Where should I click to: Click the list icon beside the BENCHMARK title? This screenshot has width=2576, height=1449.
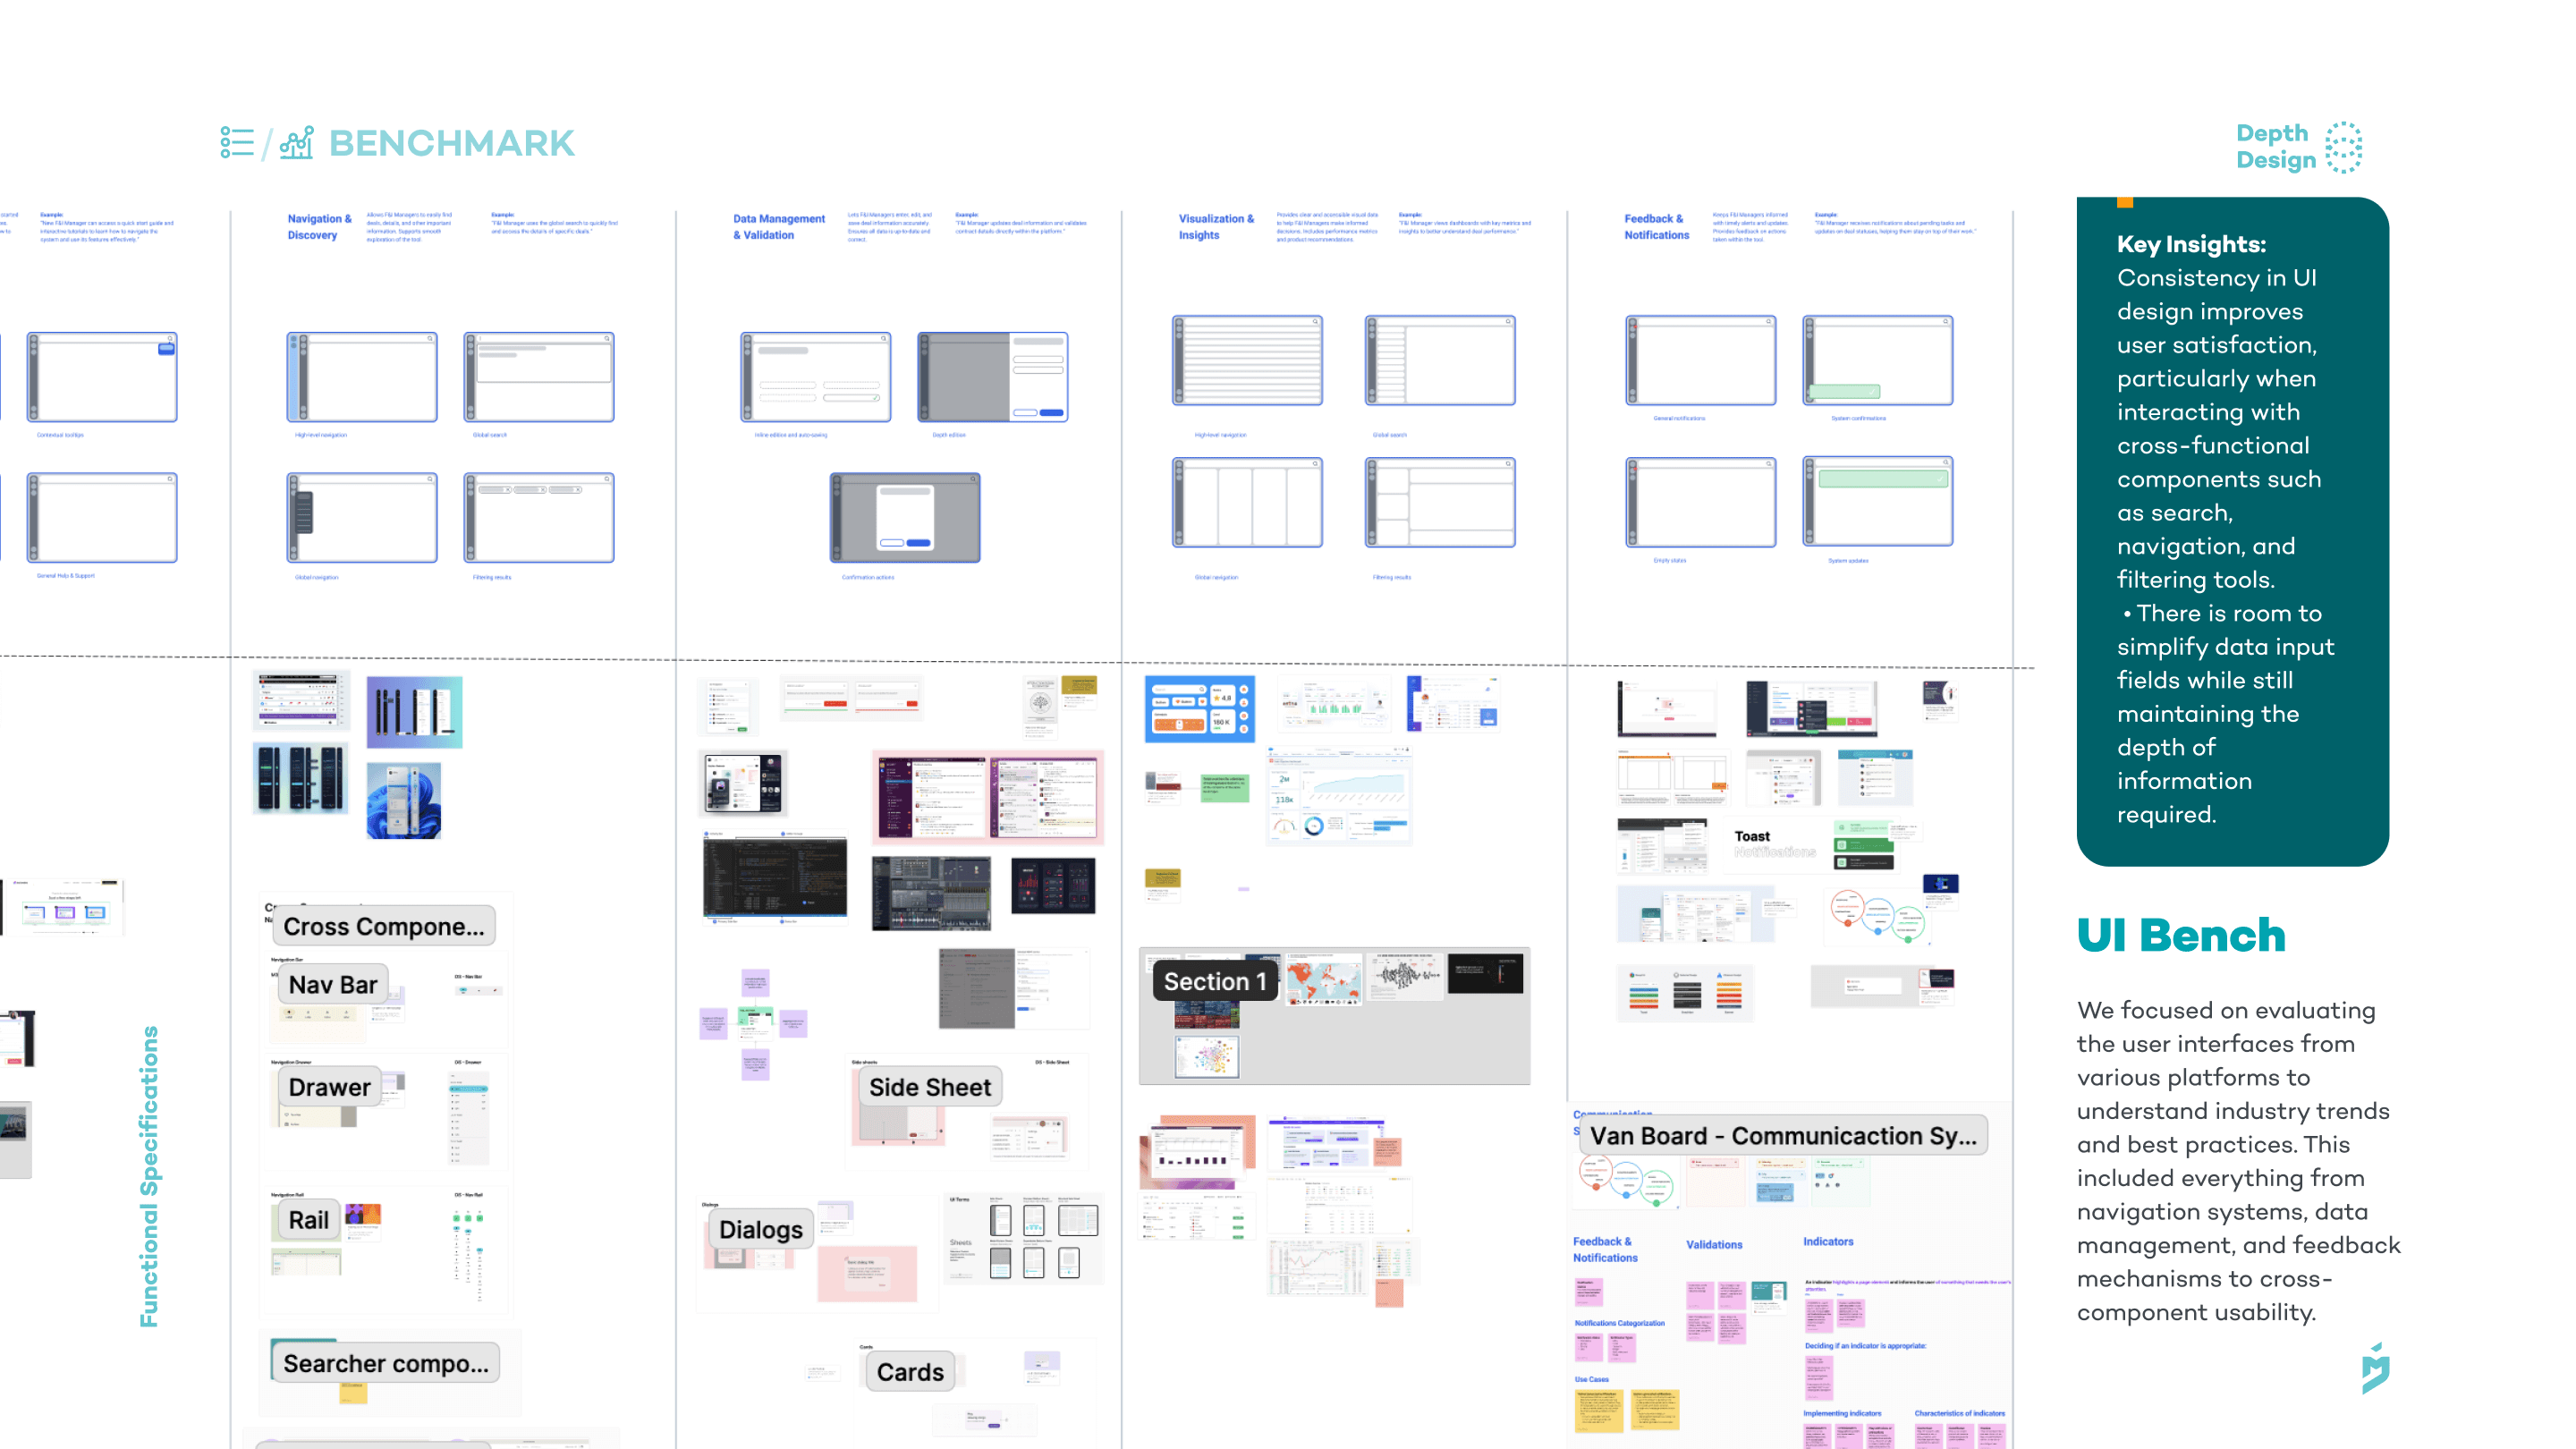[237, 143]
